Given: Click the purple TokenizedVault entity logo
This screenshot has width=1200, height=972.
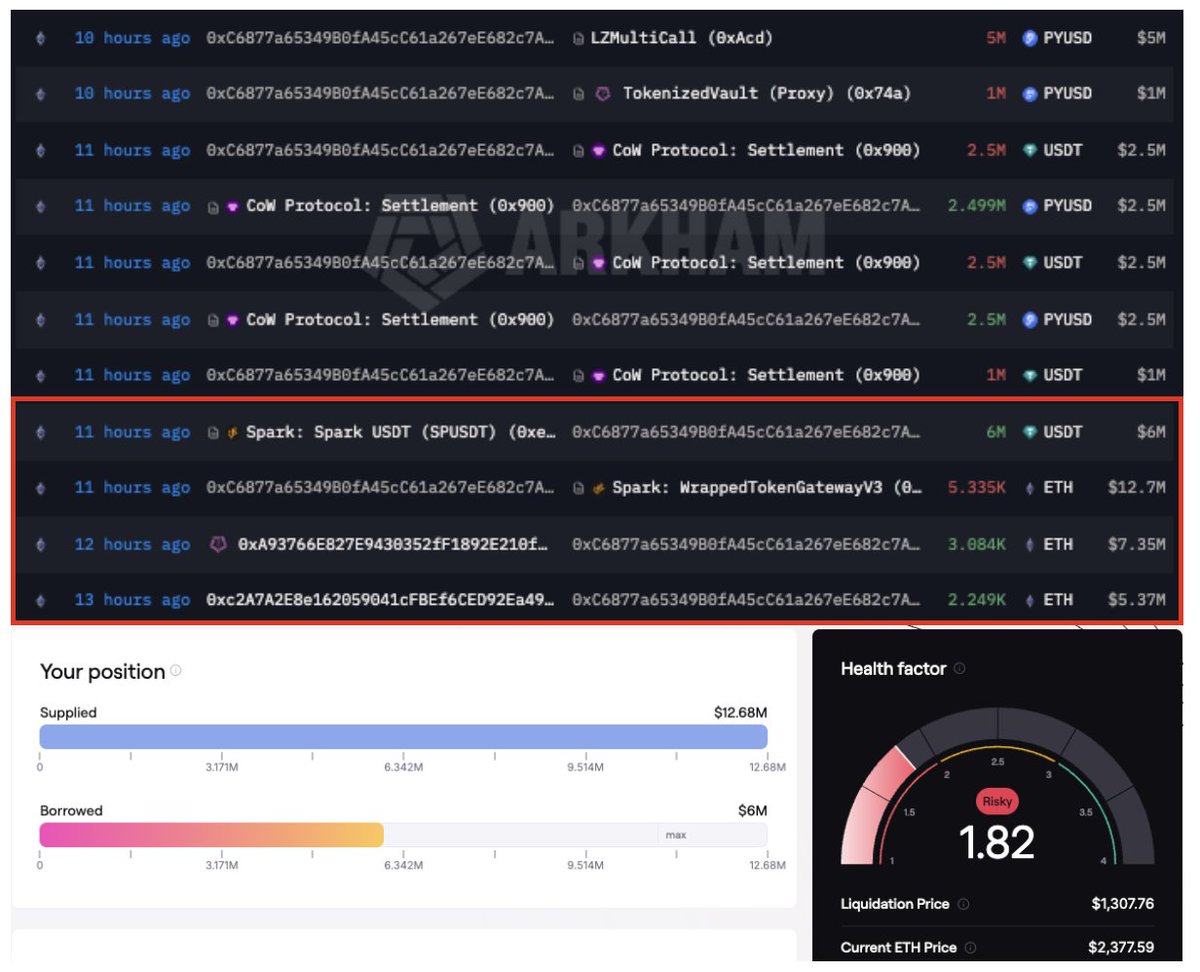Looking at the screenshot, I should pos(603,93).
